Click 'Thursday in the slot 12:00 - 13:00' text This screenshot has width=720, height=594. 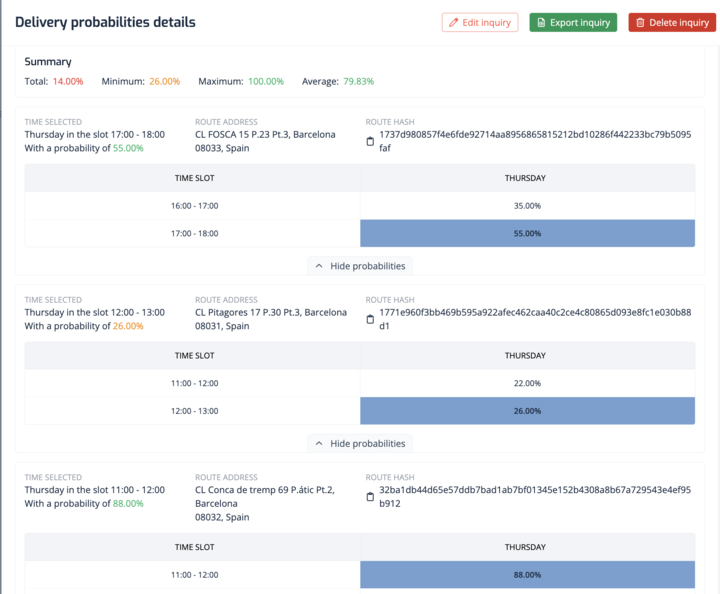click(95, 312)
